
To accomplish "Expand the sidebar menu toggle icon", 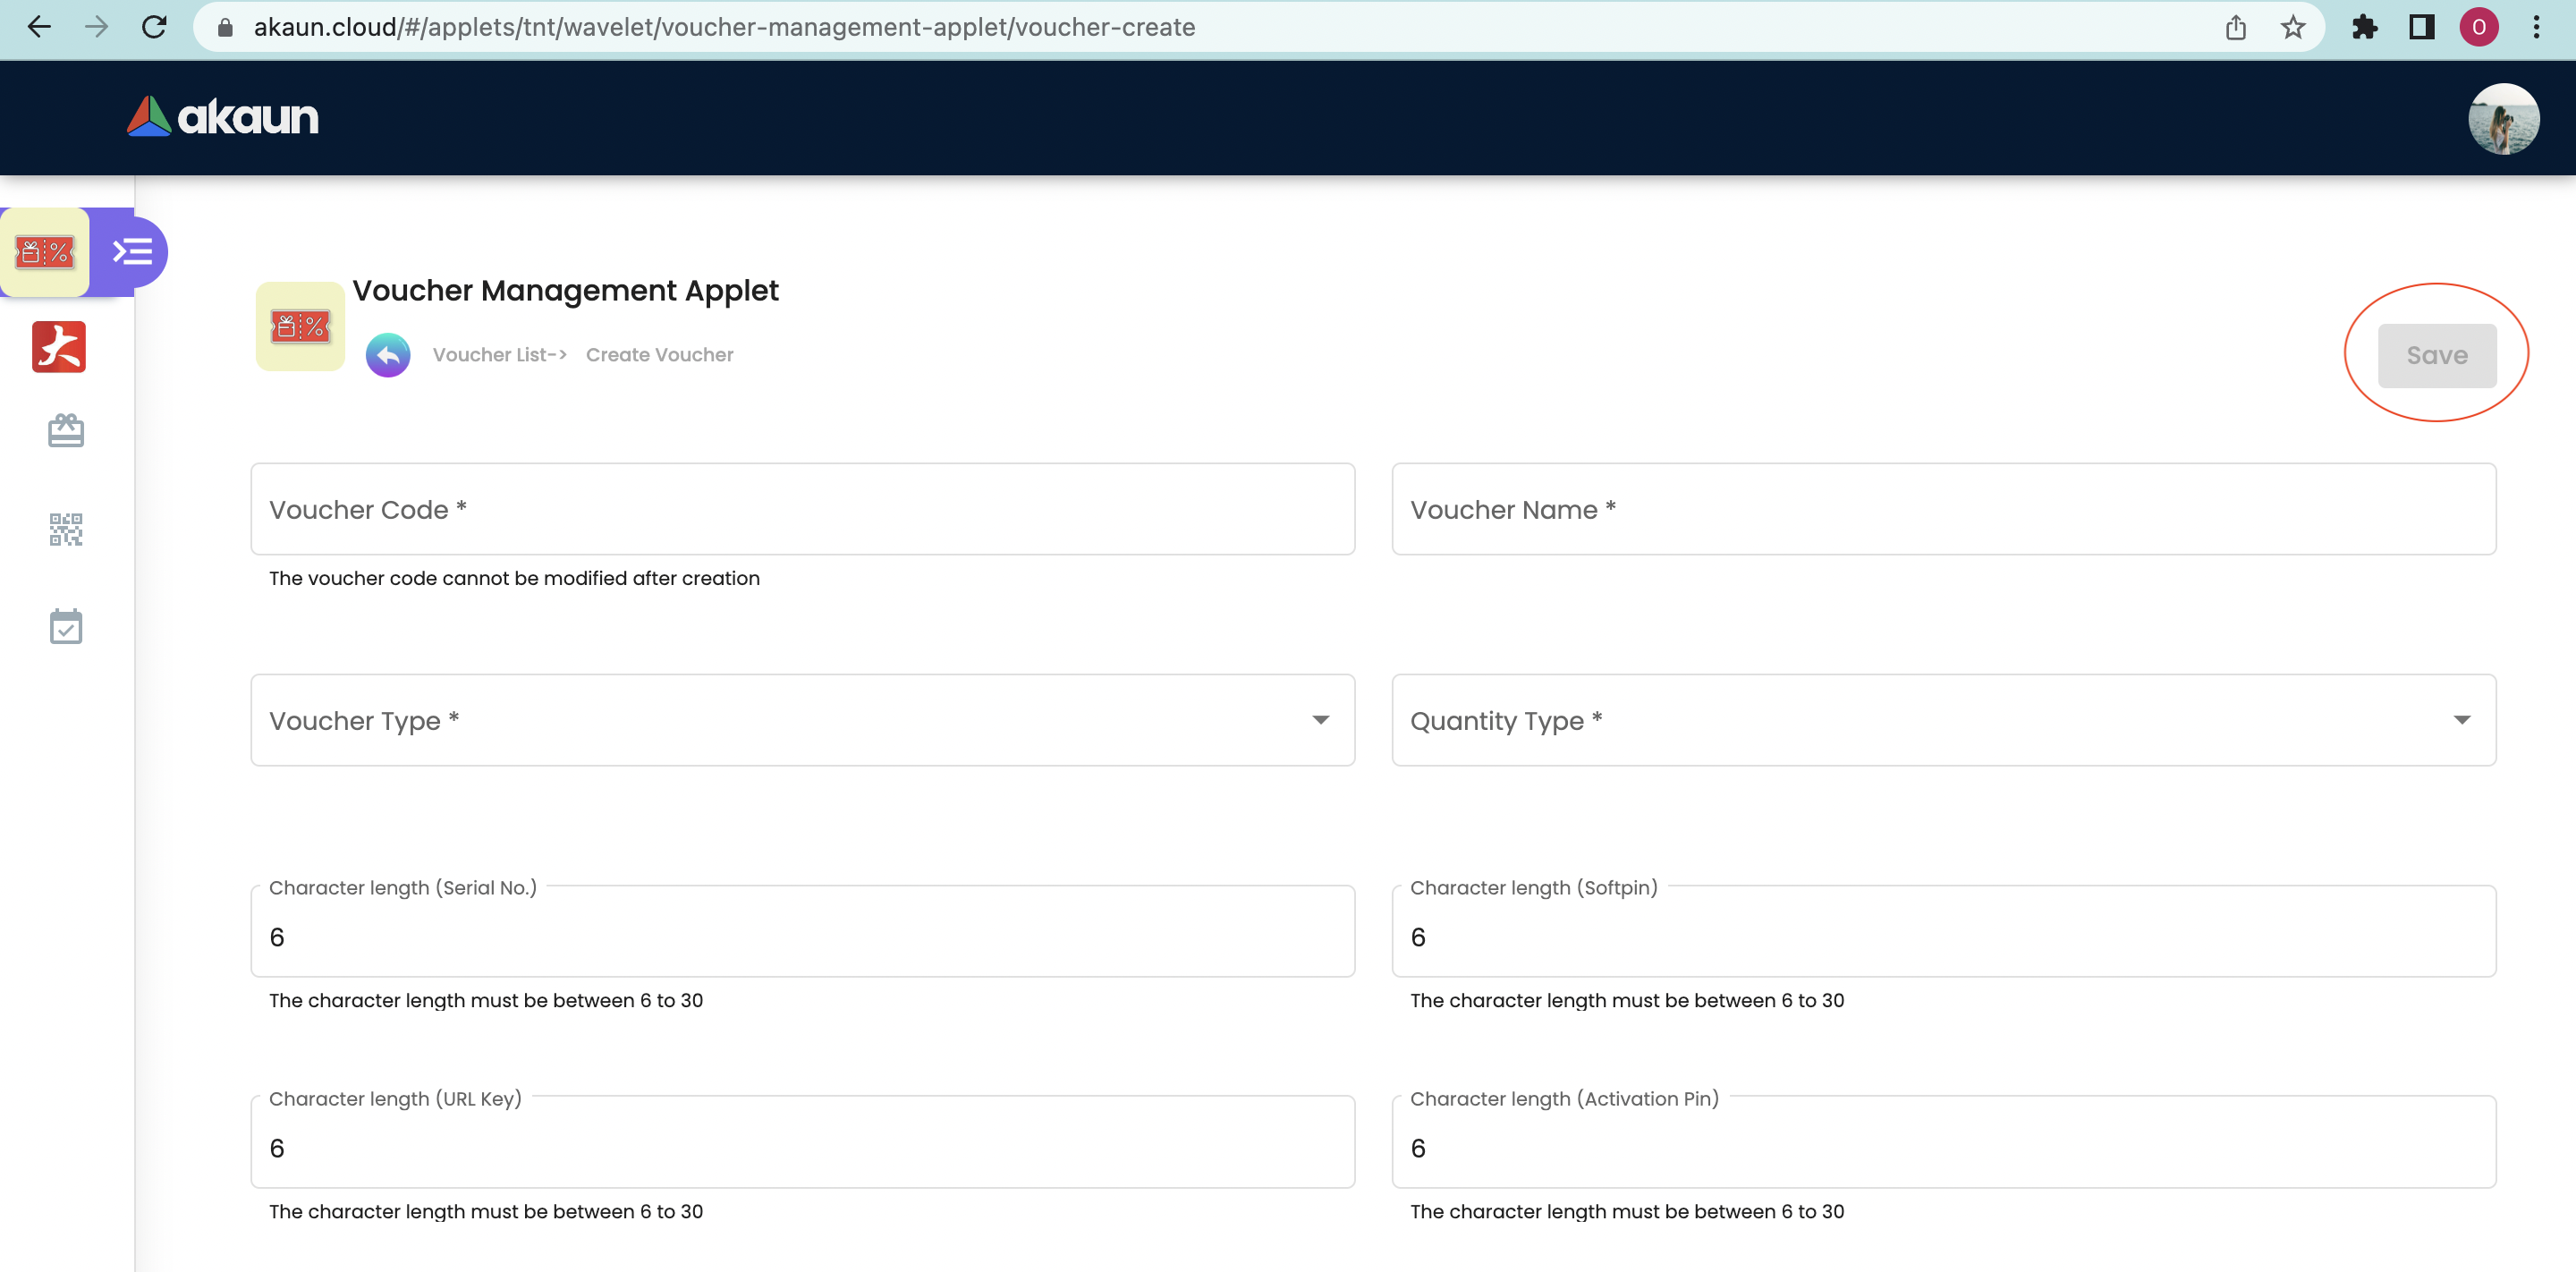I will pos(132,252).
